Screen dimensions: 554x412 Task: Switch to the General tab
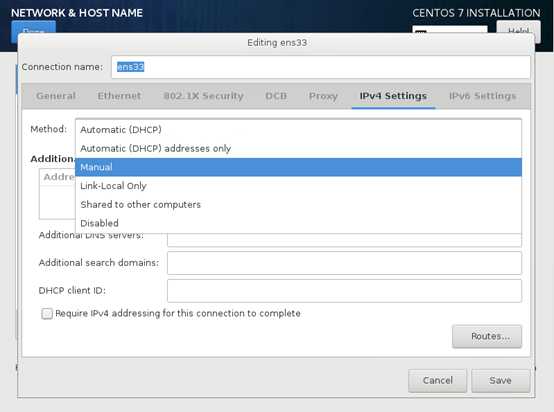[56, 96]
